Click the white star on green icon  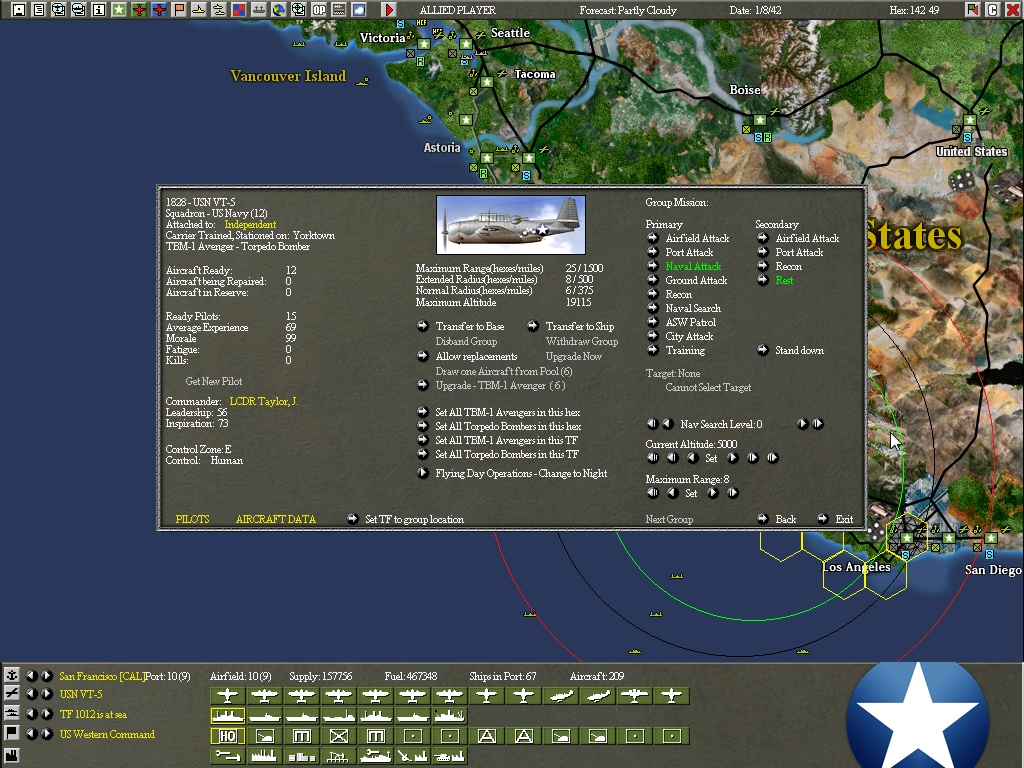pos(118,10)
